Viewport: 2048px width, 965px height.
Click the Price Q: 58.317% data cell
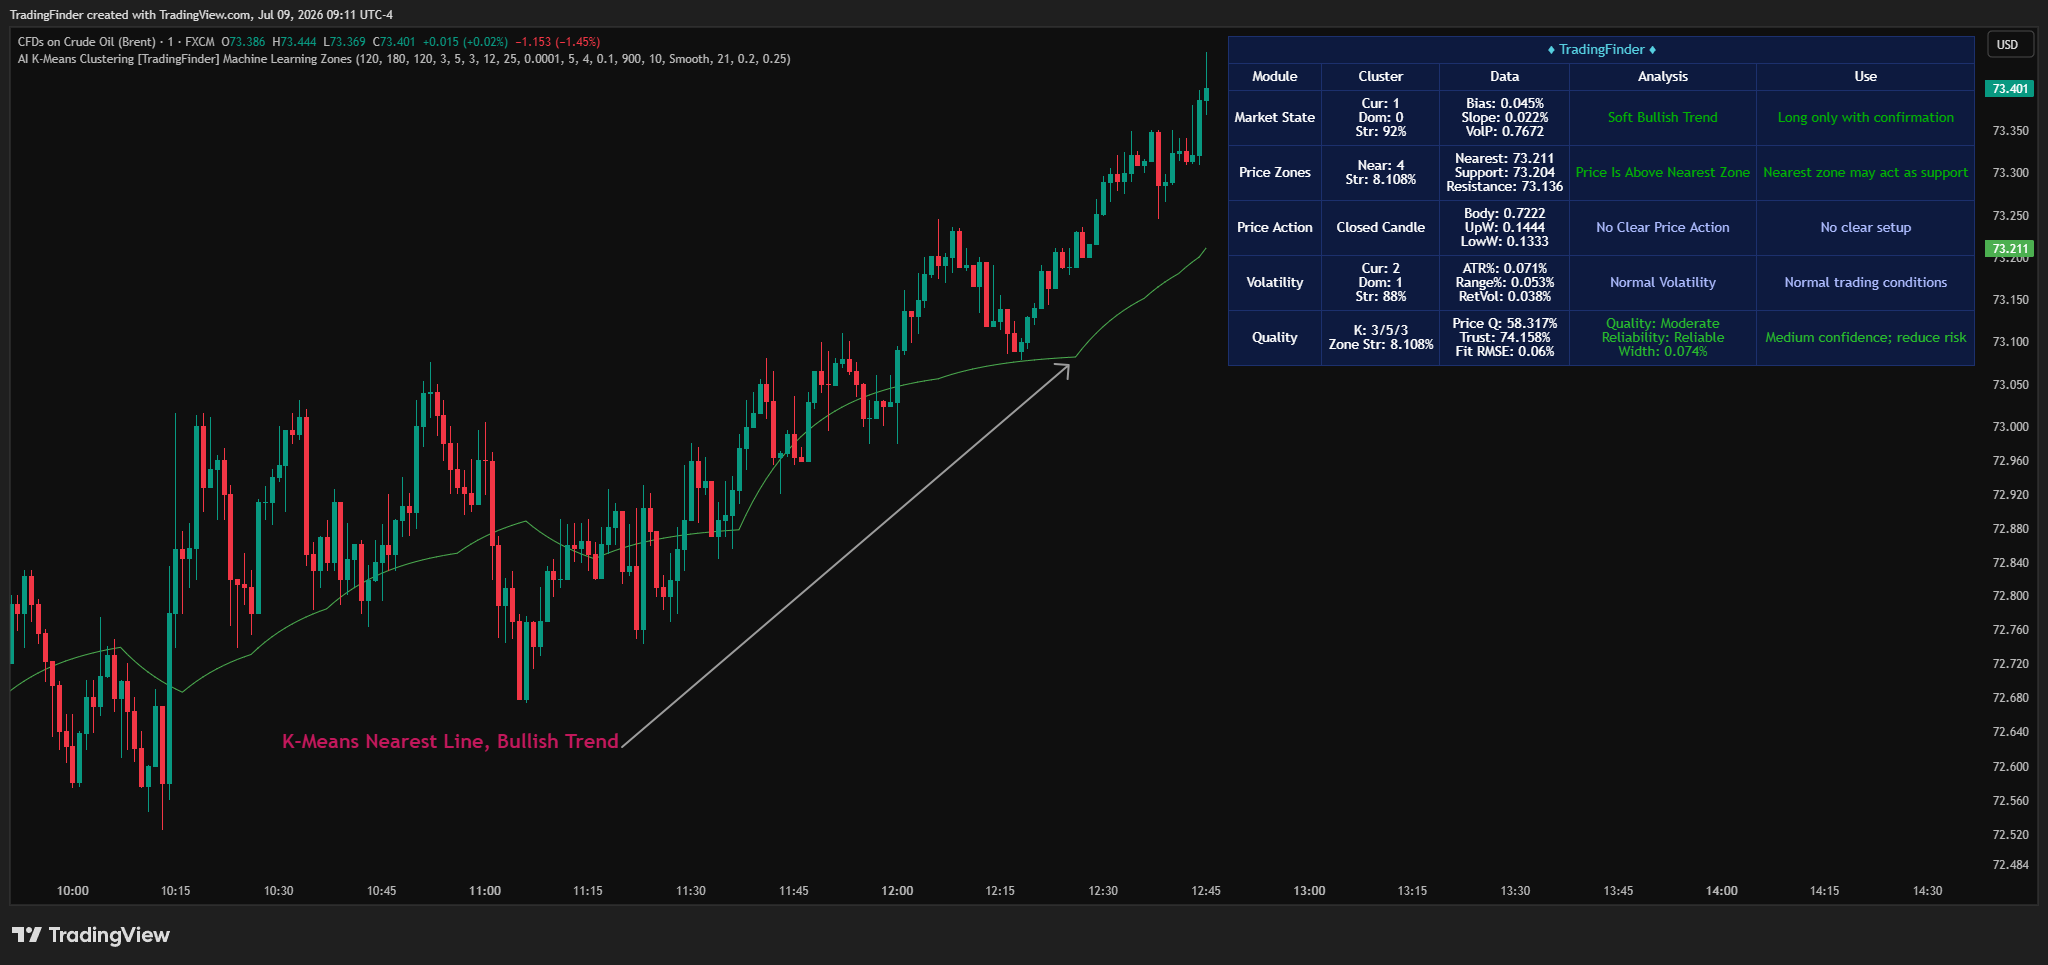click(x=1504, y=337)
